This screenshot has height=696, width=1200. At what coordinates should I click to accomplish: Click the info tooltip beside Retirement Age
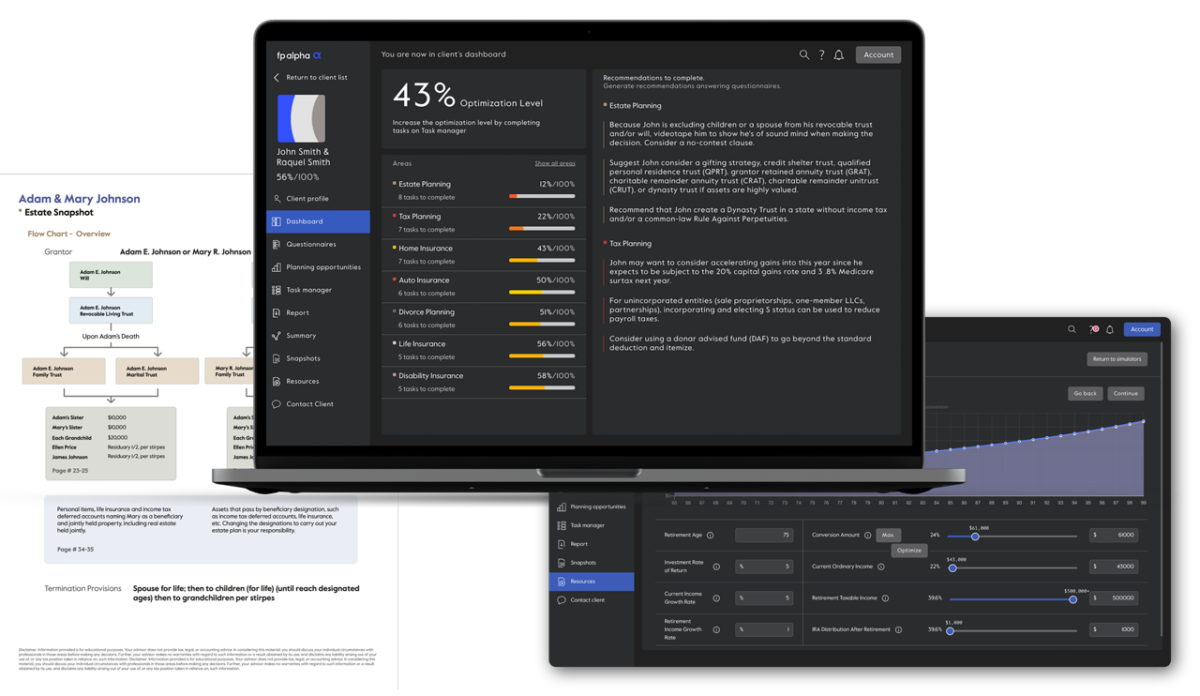tap(712, 535)
